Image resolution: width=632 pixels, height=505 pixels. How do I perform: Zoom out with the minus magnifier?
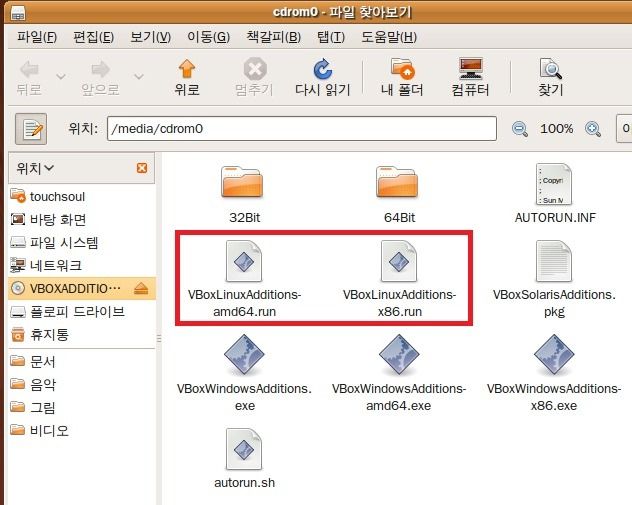tap(520, 129)
